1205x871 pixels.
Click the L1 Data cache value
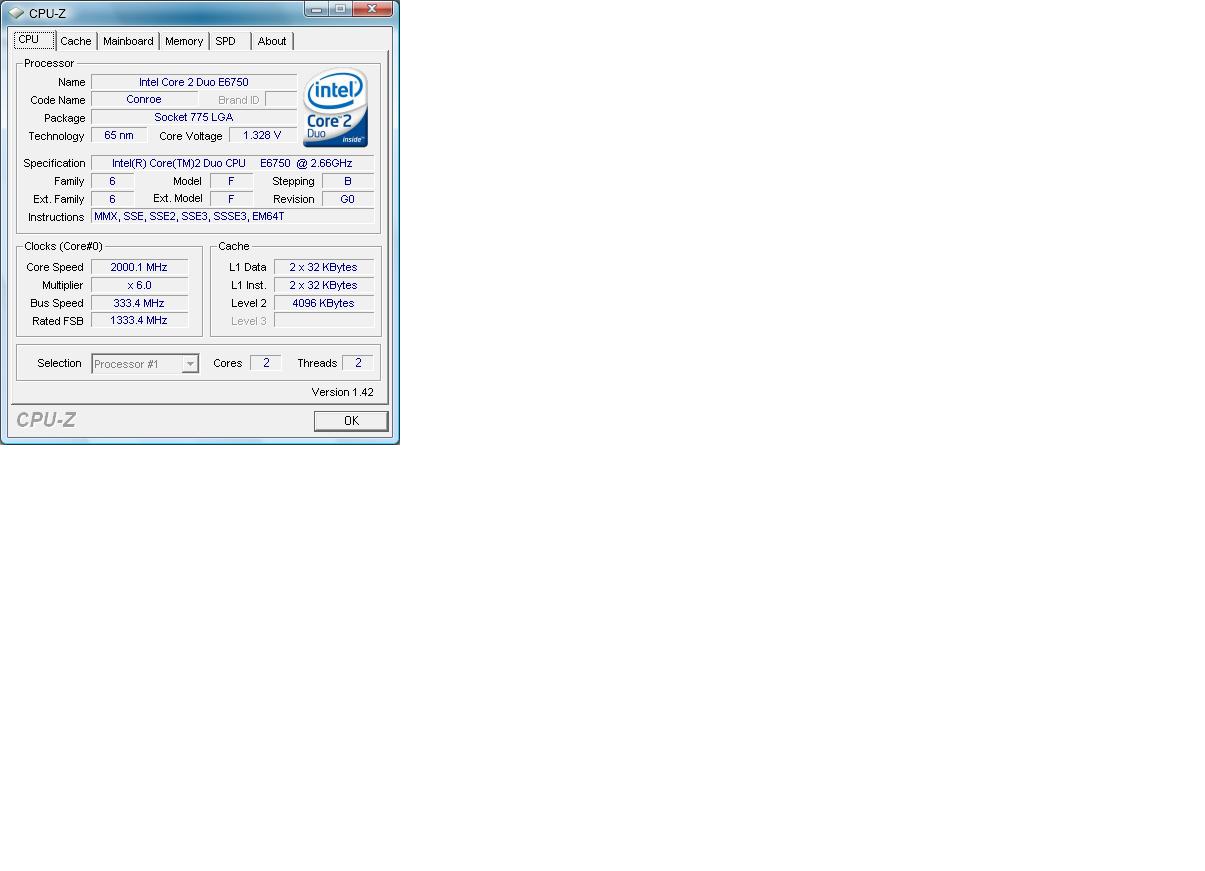(324, 267)
